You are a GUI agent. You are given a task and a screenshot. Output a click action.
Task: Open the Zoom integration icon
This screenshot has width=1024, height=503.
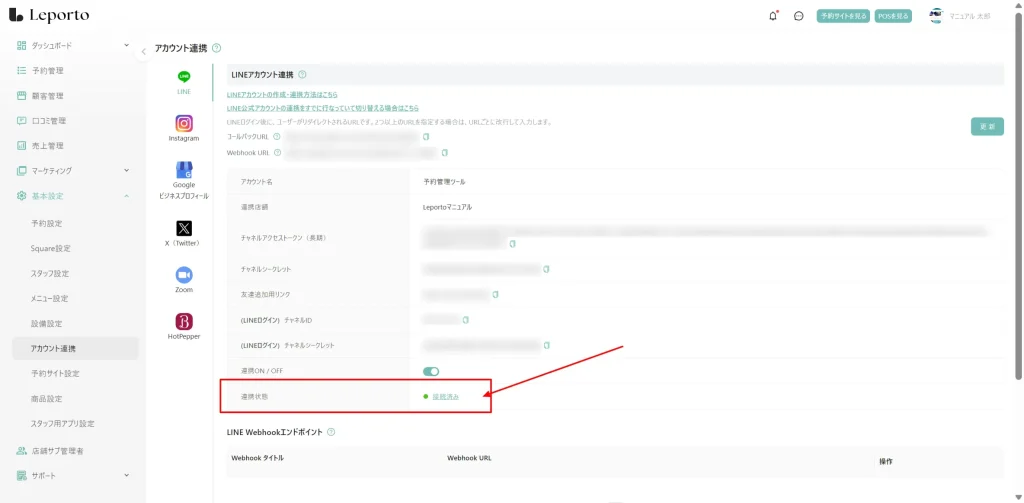[184, 275]
